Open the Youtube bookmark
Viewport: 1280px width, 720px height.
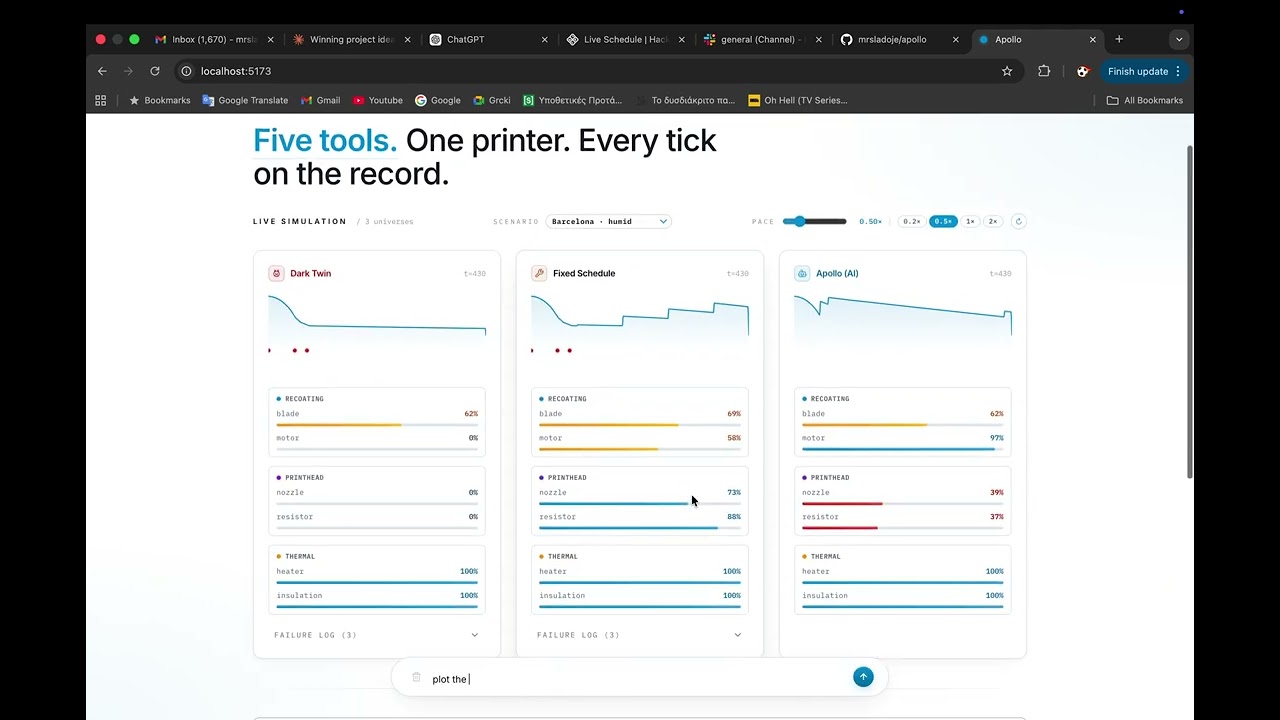tap(377, 100)
